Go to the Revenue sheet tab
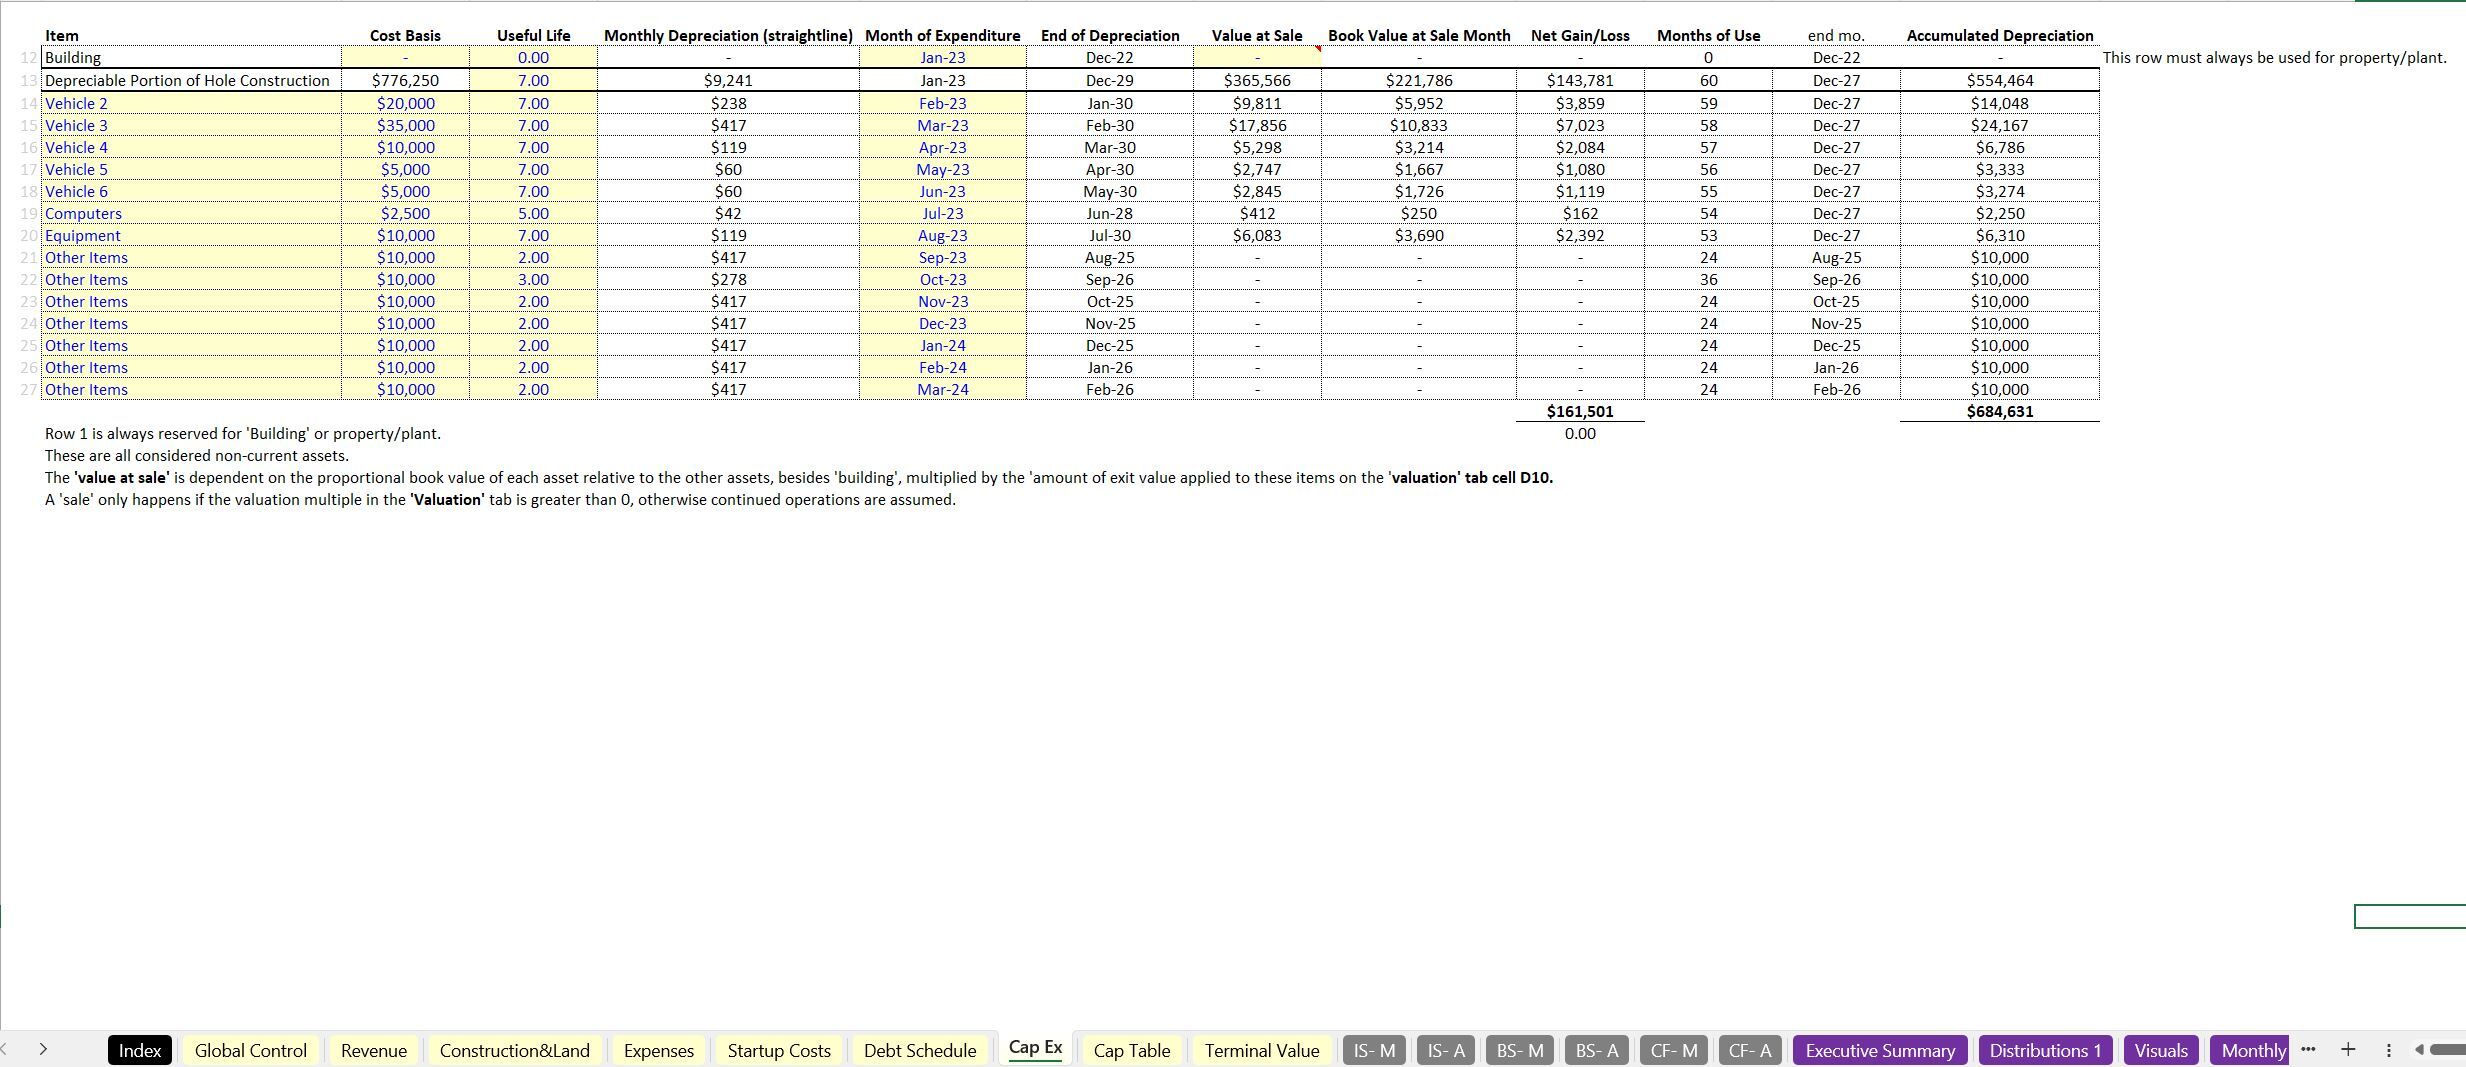2466x1067 pixels. [x=374, y=1050]
